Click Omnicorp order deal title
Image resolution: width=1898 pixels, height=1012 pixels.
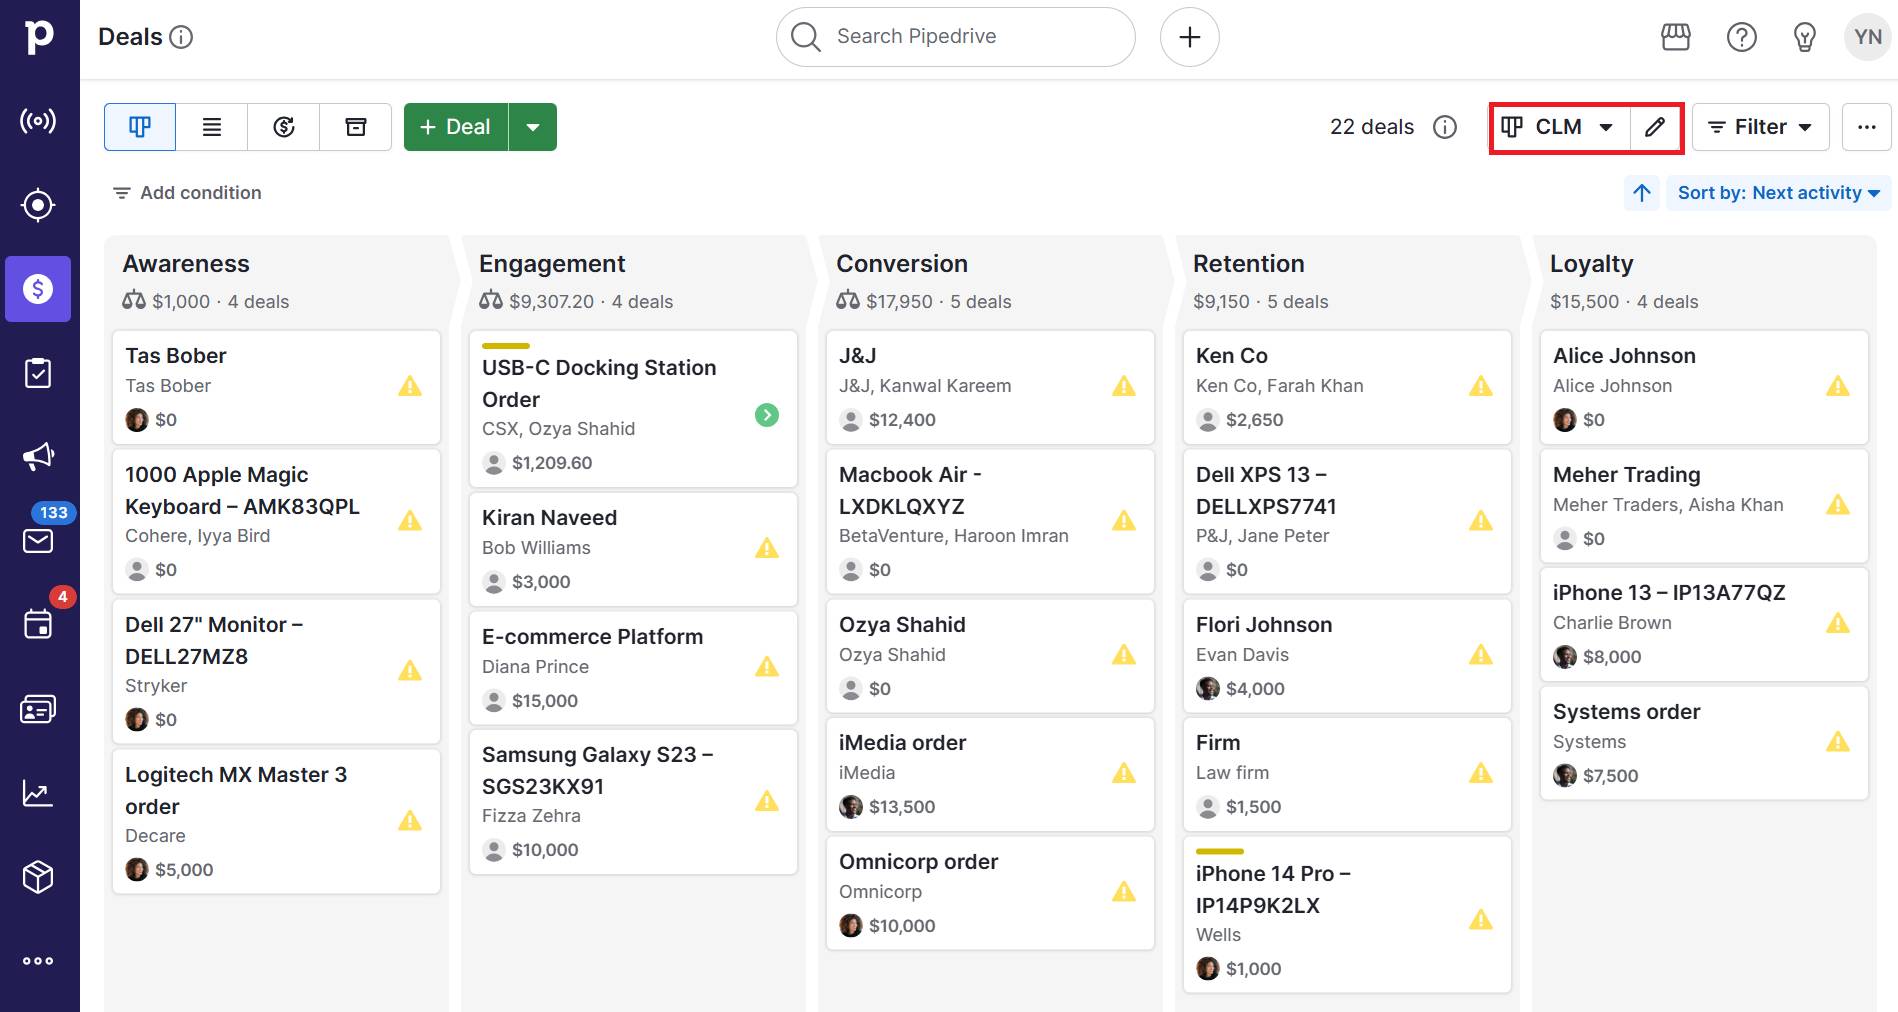pyautogui.click(x=918, y=862)
